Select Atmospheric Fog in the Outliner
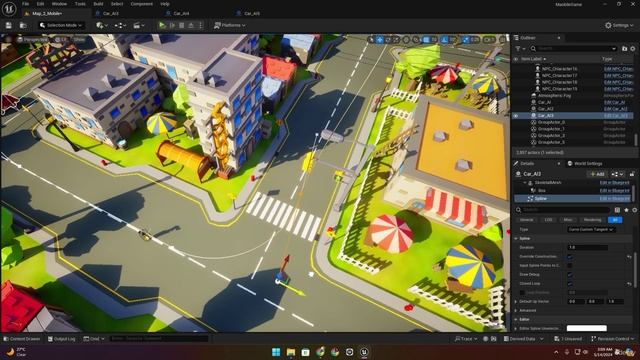The height and width of the screenshot is (360, 640). tap(554, 96)
